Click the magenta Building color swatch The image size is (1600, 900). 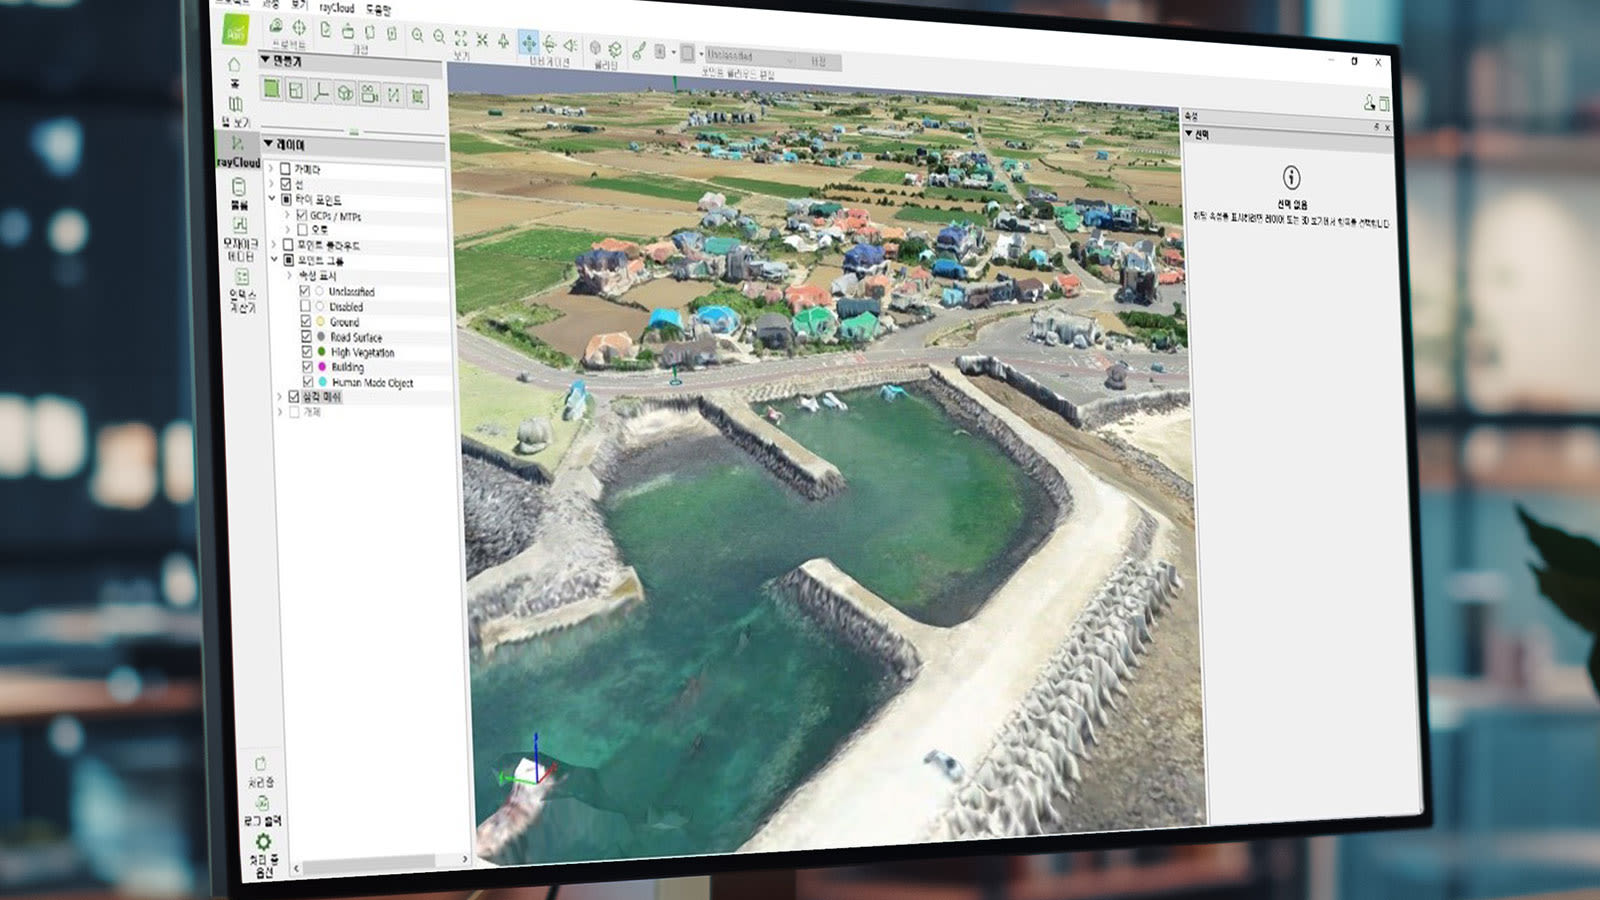click(x=322, y=366)
